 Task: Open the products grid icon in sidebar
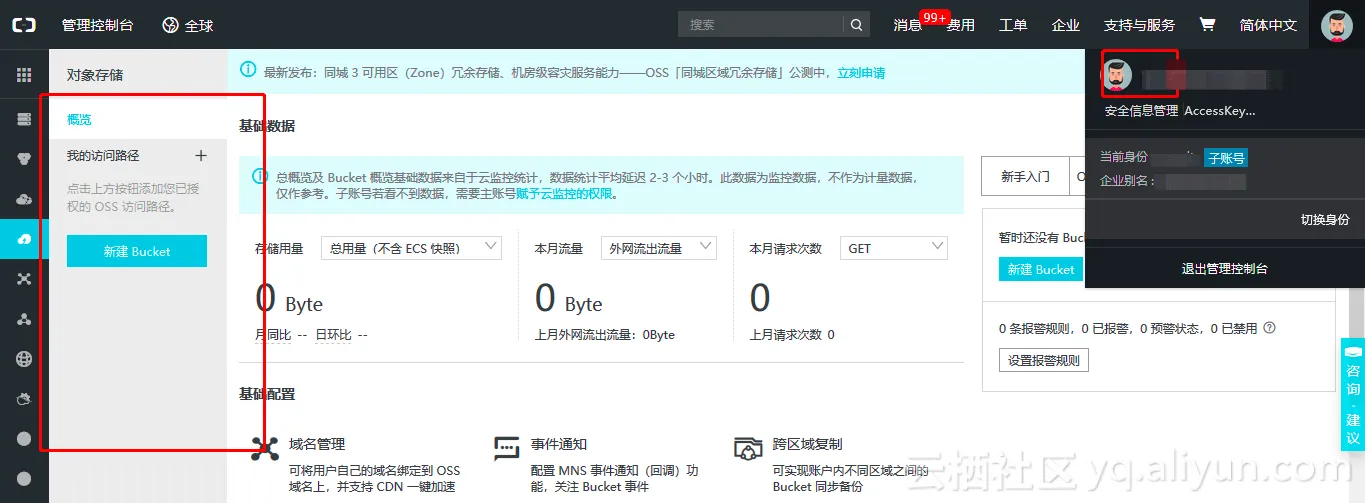24,75
